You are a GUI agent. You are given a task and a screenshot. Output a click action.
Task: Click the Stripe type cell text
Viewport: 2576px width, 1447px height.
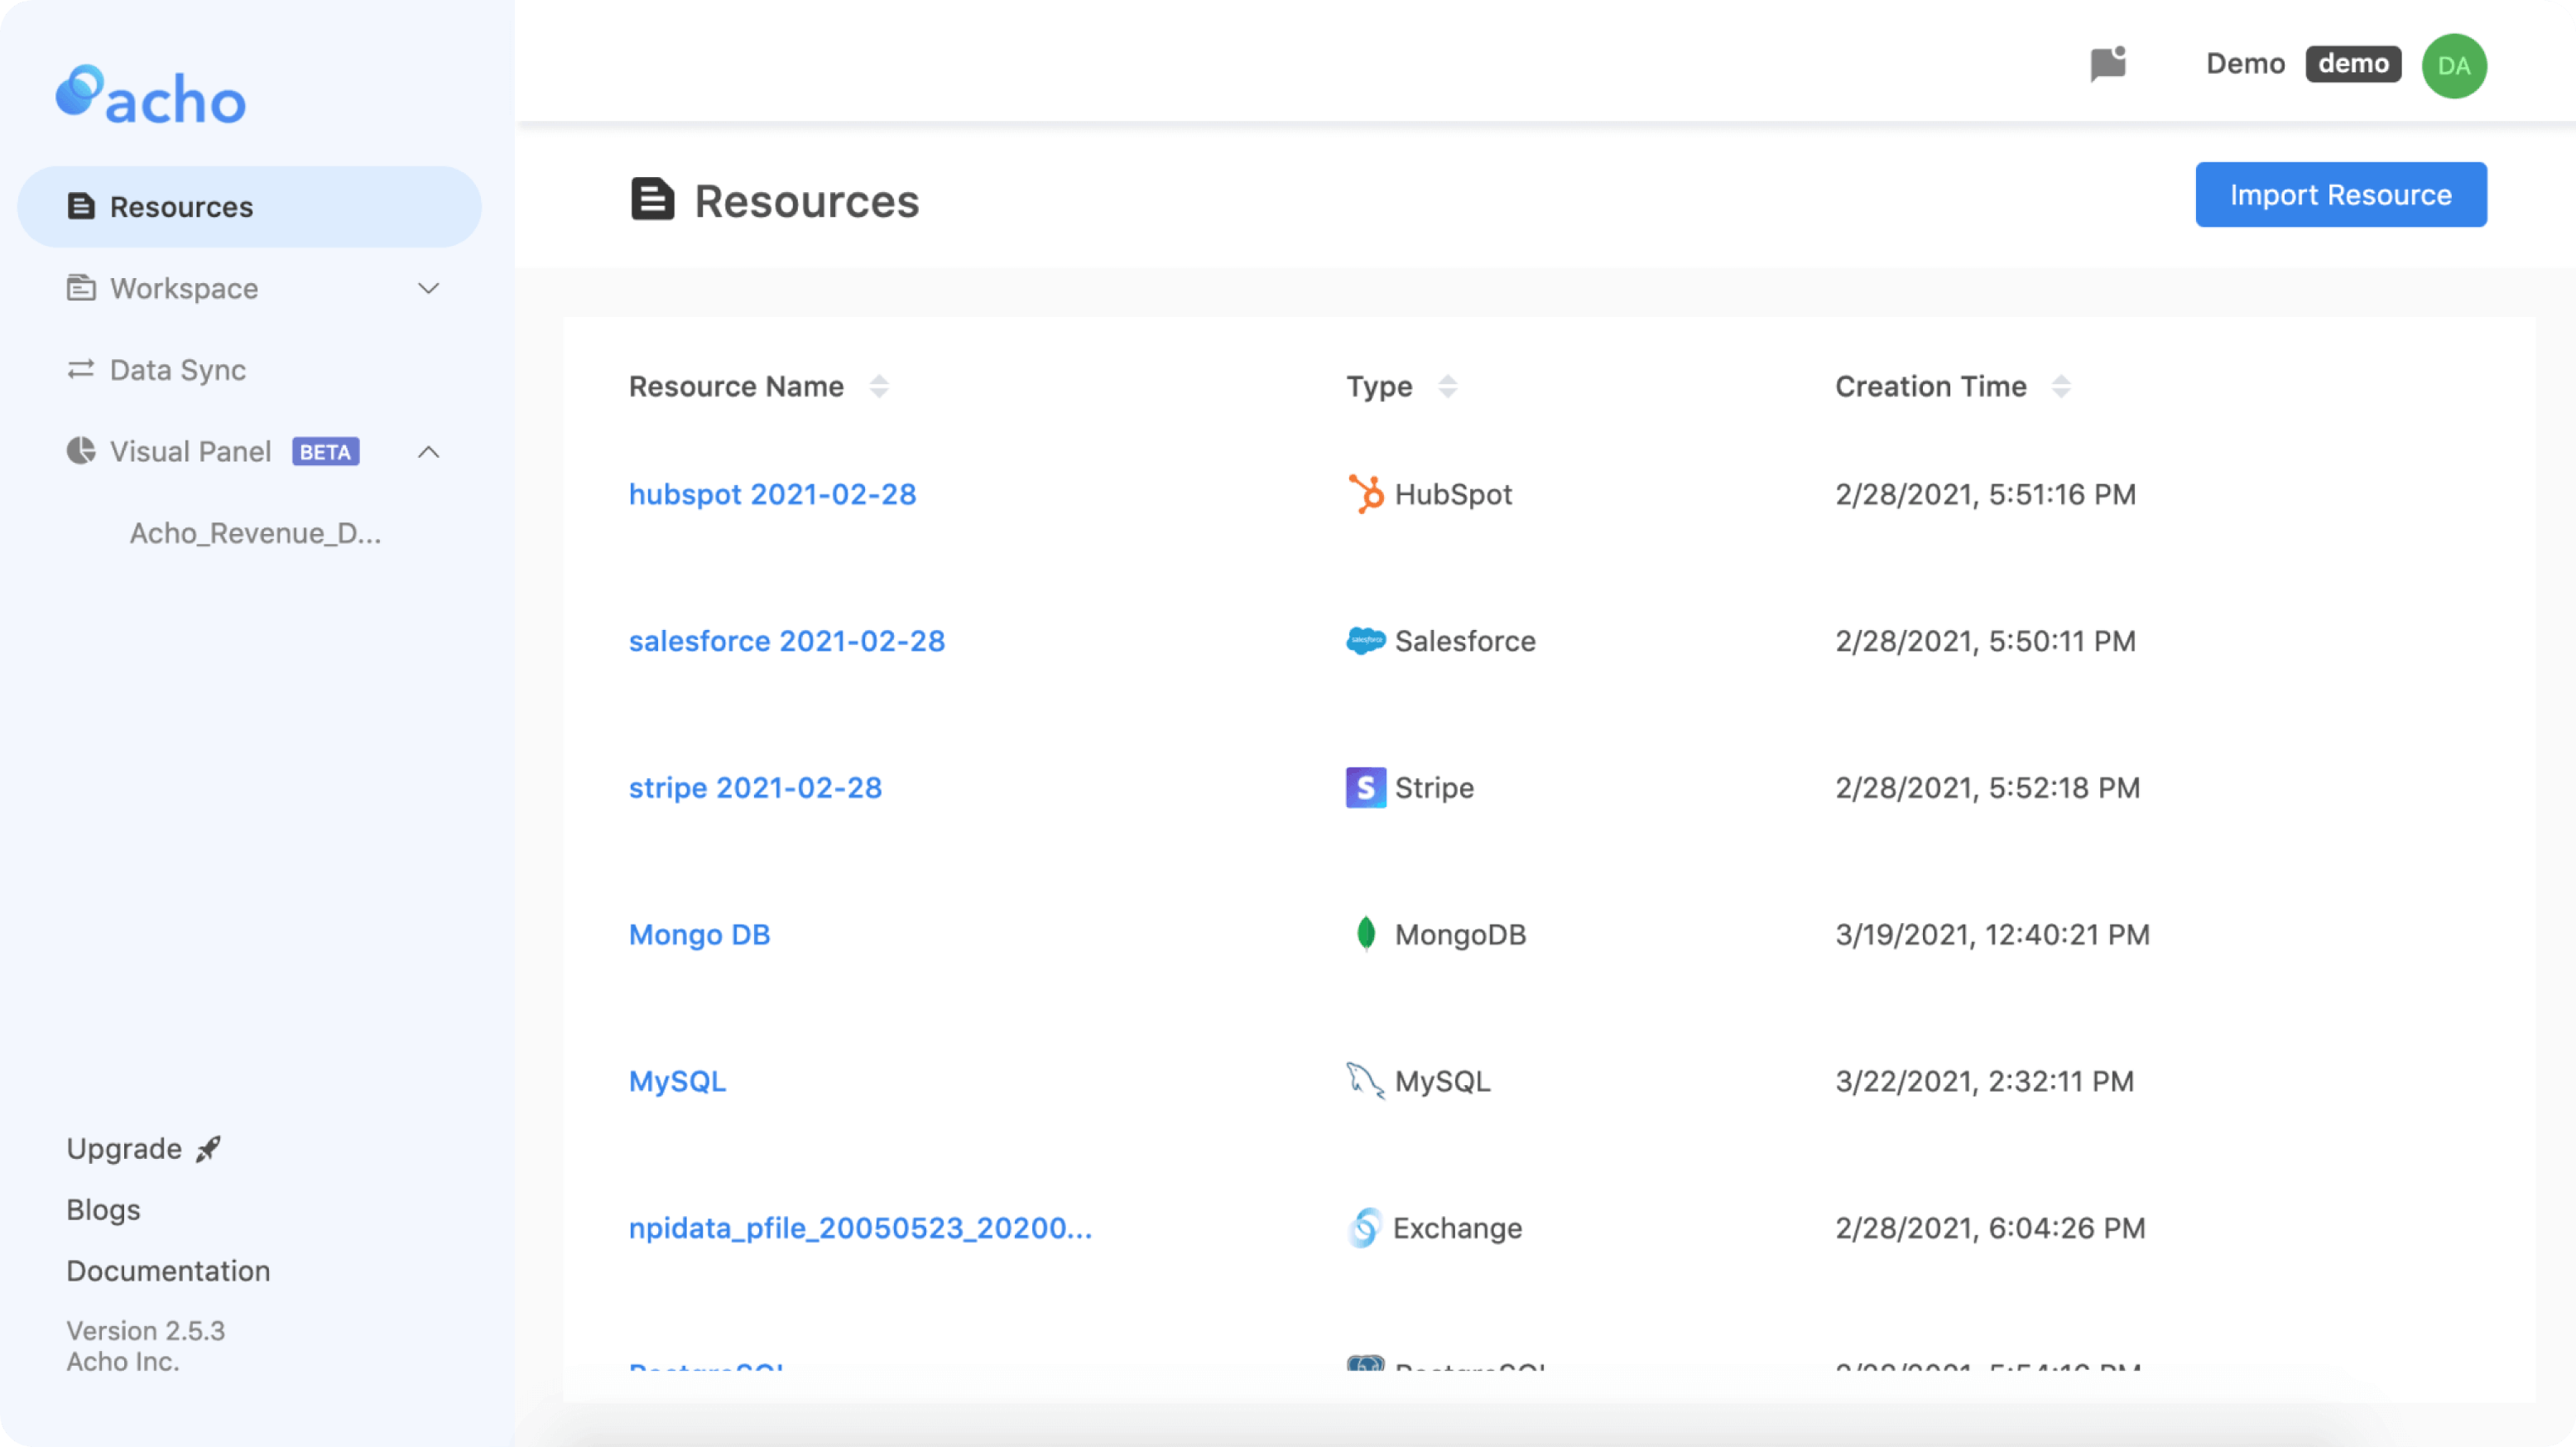tap(1434, 788)
